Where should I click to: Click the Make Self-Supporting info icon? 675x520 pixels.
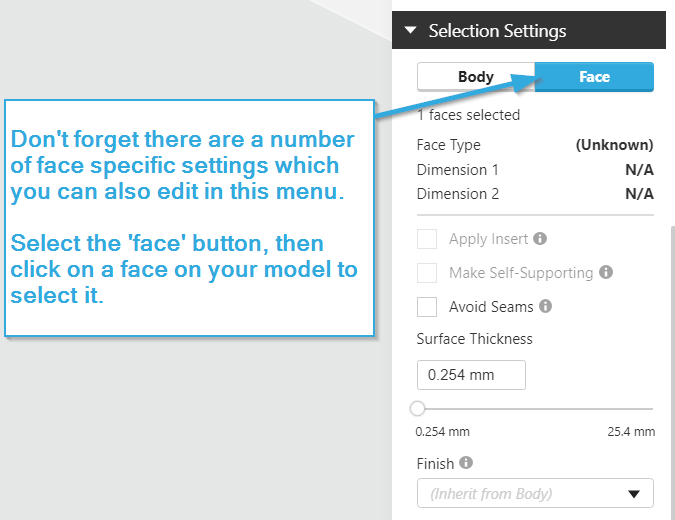coord(606,272)
